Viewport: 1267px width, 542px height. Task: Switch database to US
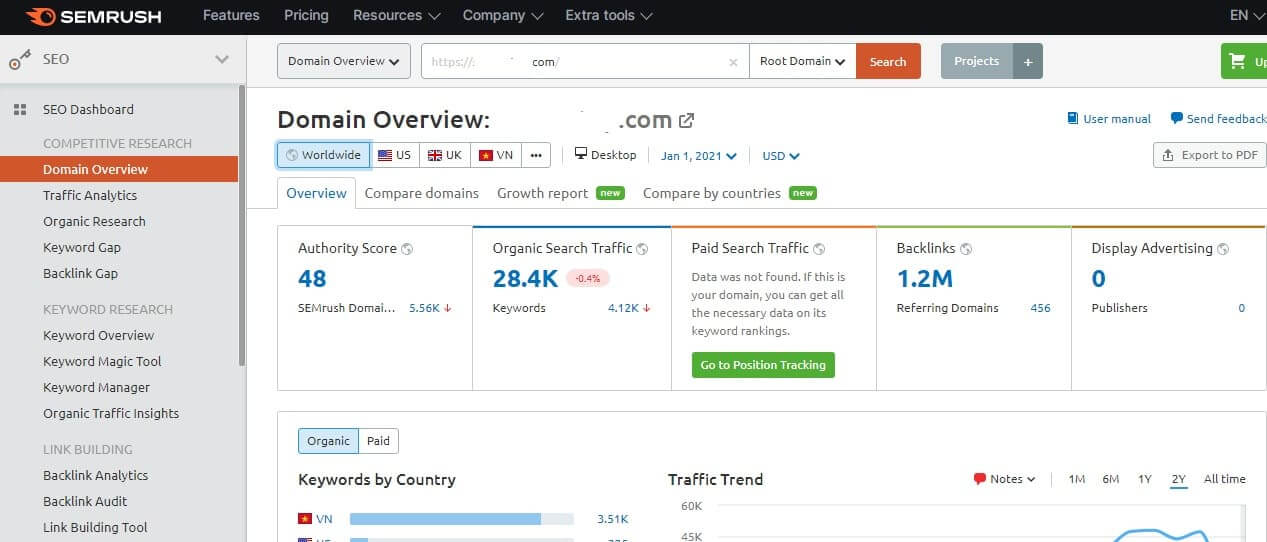(x=395, y=156)
